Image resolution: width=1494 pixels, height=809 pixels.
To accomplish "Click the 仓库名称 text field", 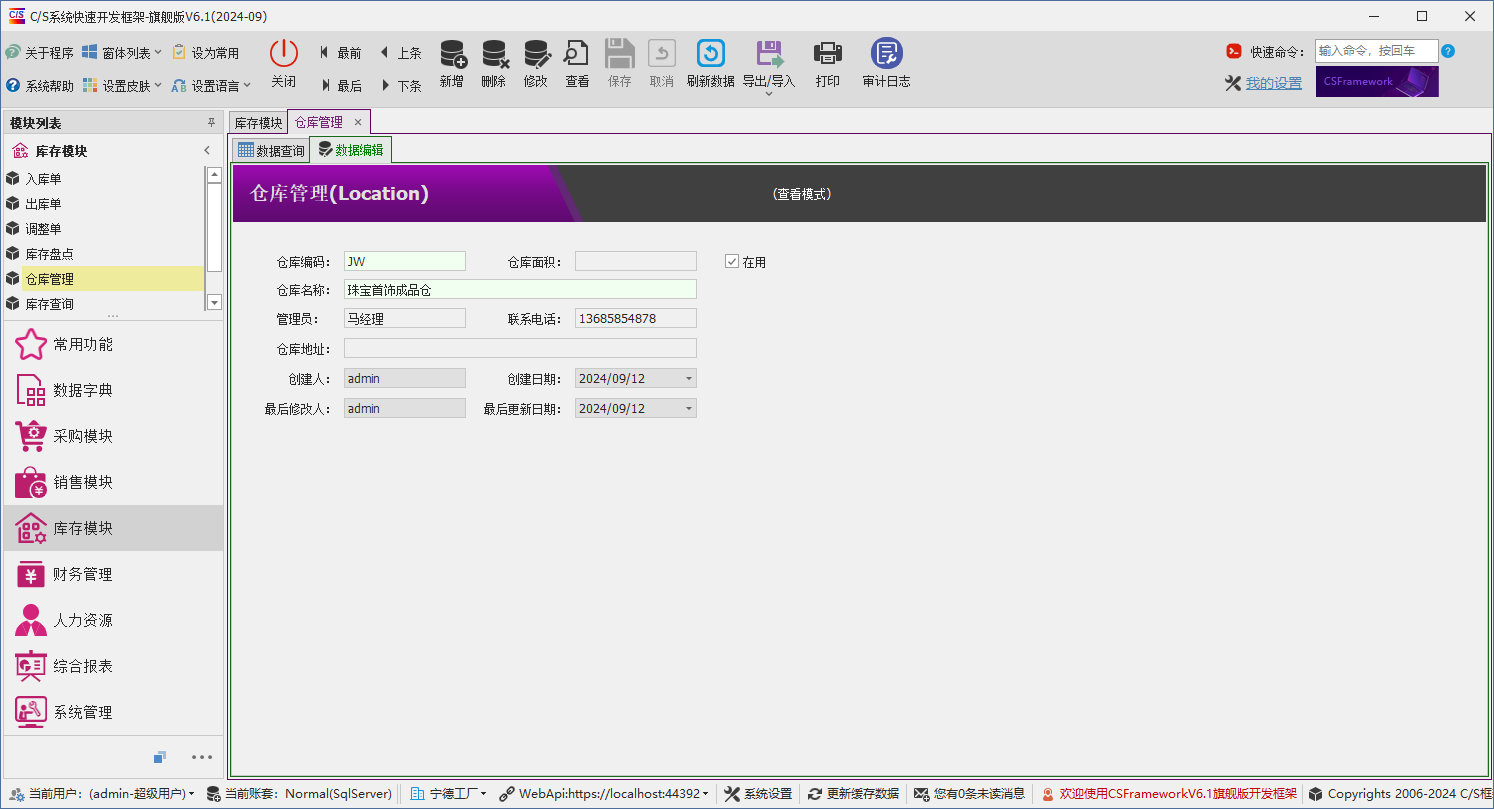I will (520, 289).
